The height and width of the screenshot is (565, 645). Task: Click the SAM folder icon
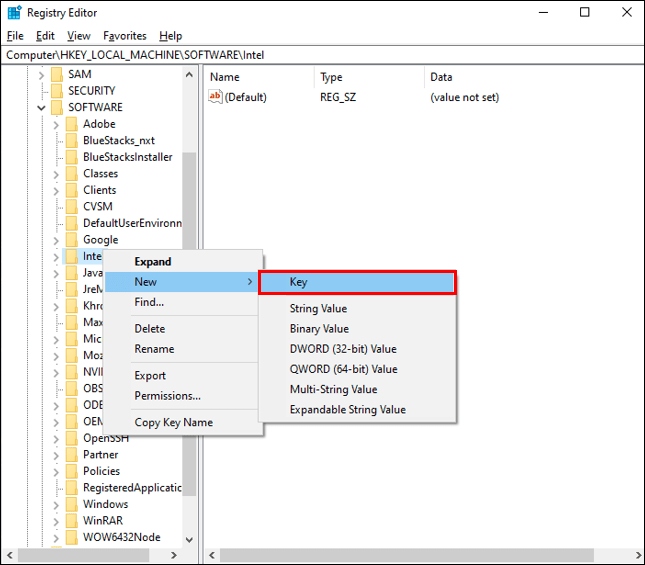point(57,74)
